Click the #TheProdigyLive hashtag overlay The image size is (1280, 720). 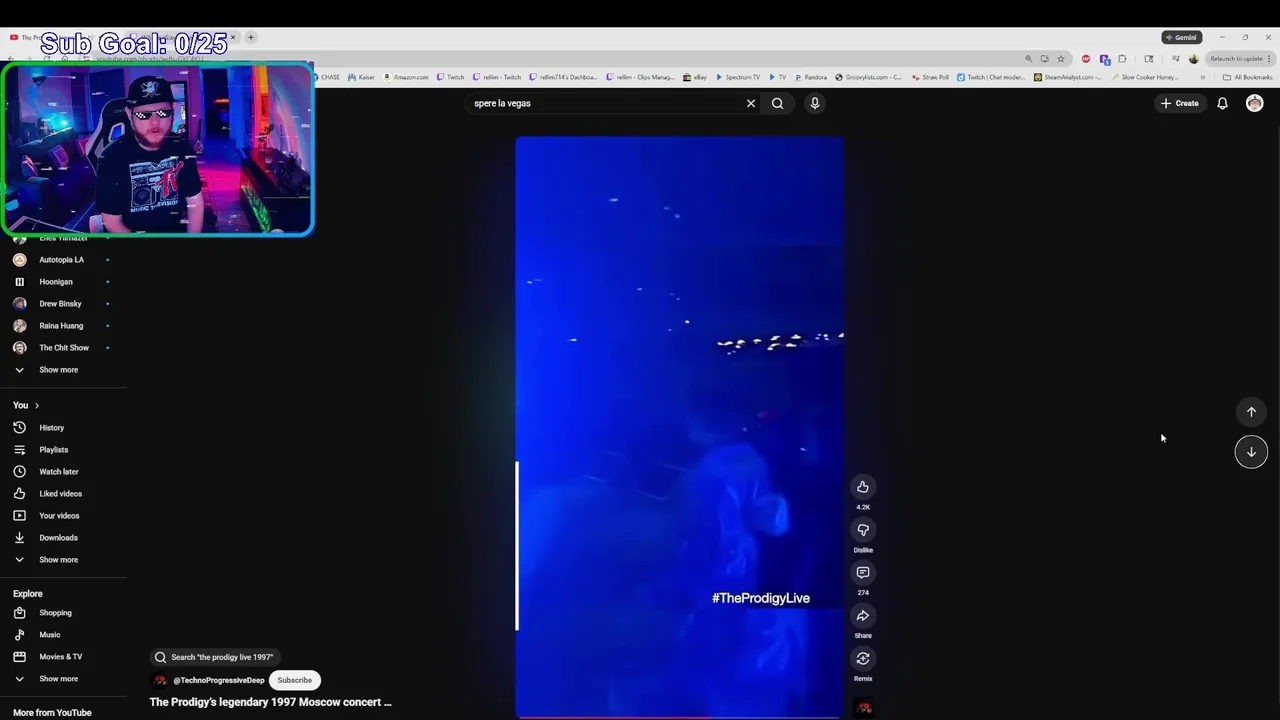coord(761,598)
